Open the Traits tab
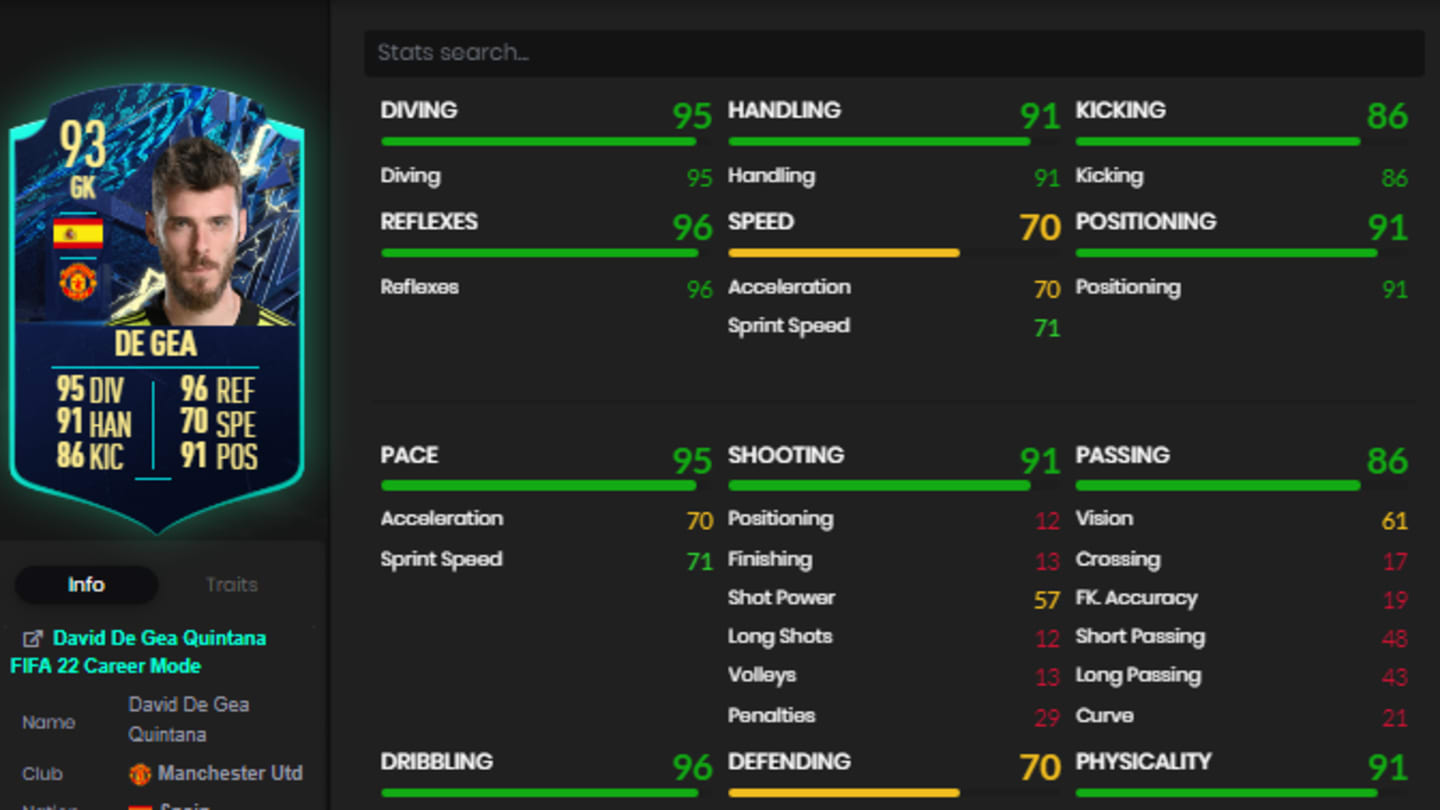Image resolution: width=1440 pixels, height=810 pixels. pyautogui.click(x=231, y=585)
